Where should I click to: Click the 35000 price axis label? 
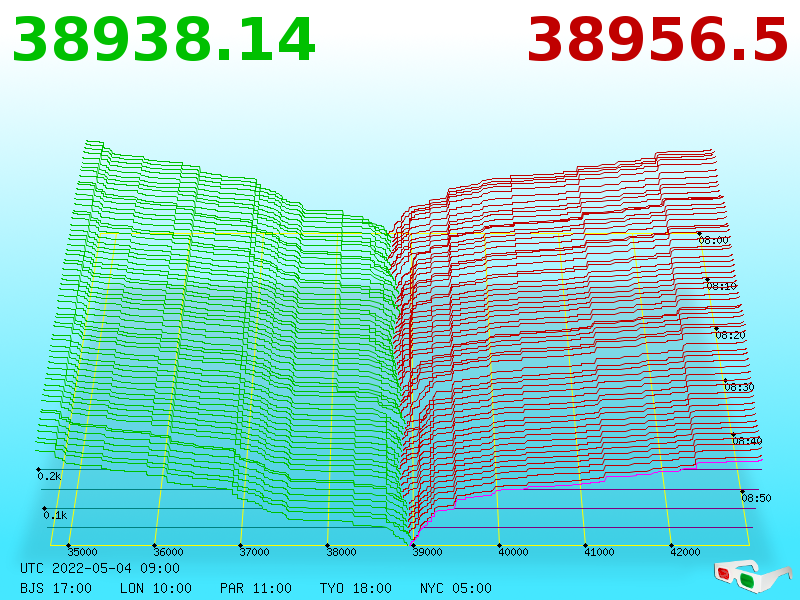coord(83,552)
